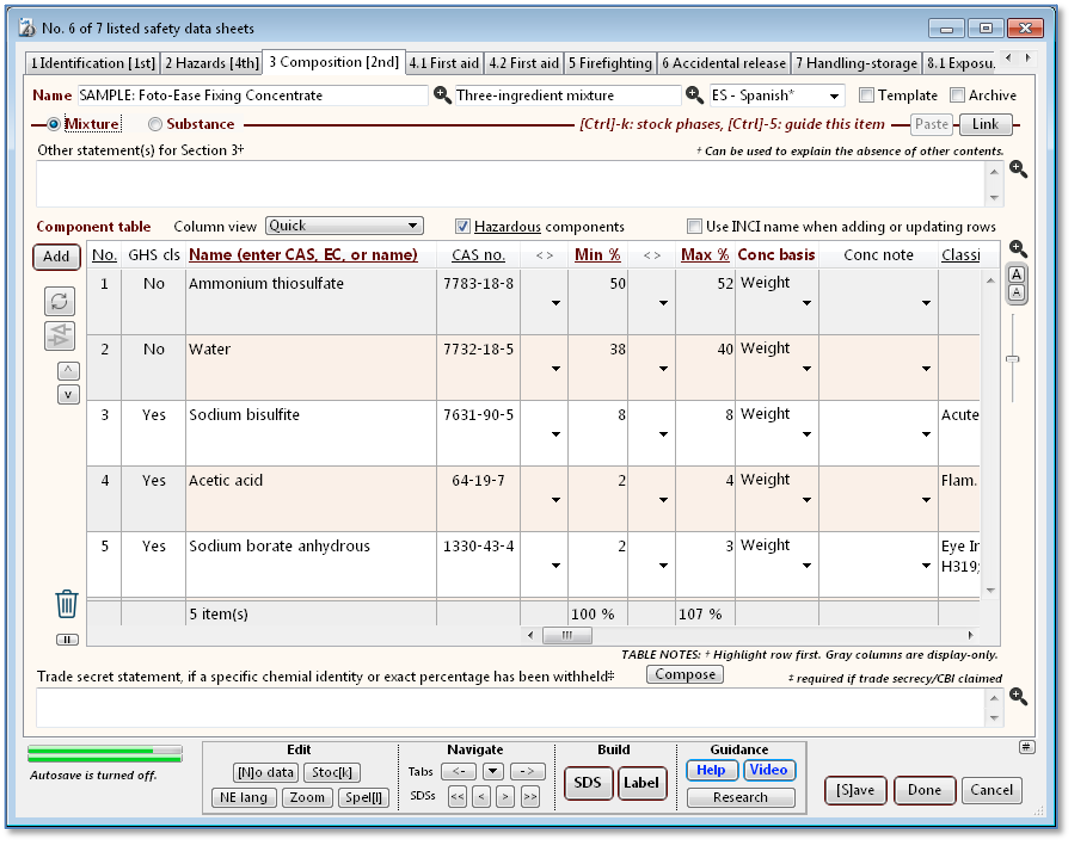Build the SDS document
Image resolution: width=1070 pixels, height=841 pixels.
pos(588,783)
